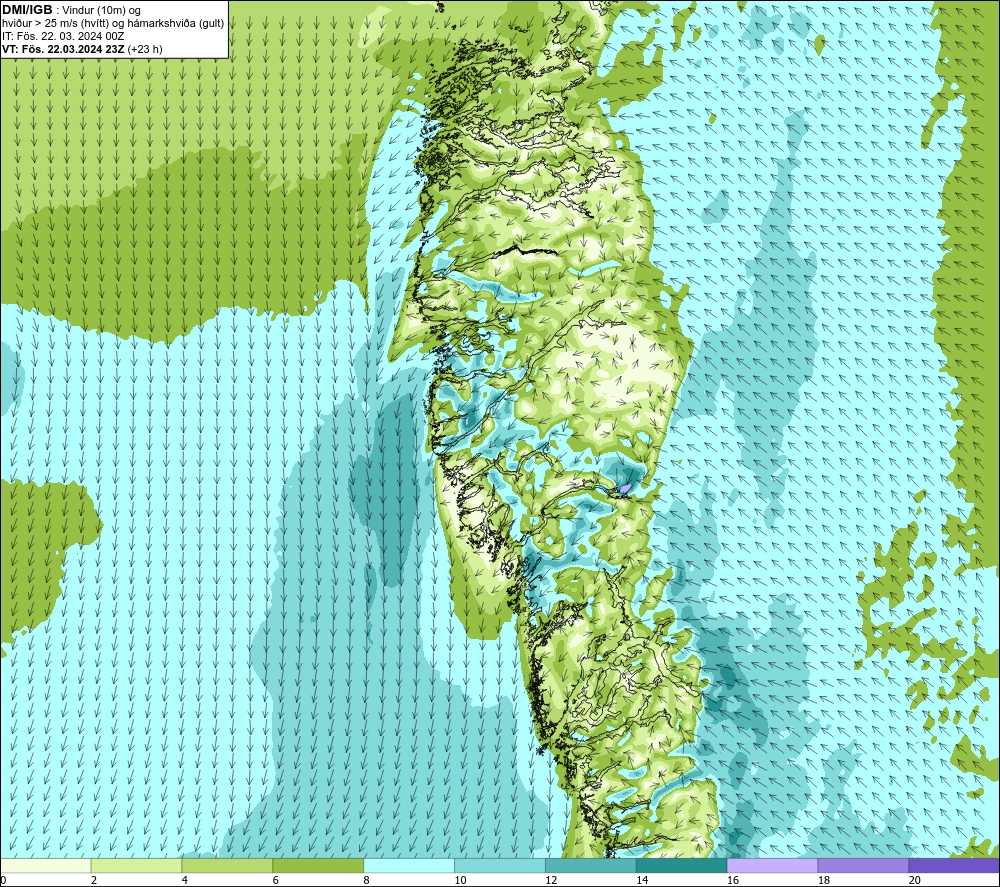Click the "8" label on the wind scale
Screen dimensions: 1000x887
coord(366,881)
